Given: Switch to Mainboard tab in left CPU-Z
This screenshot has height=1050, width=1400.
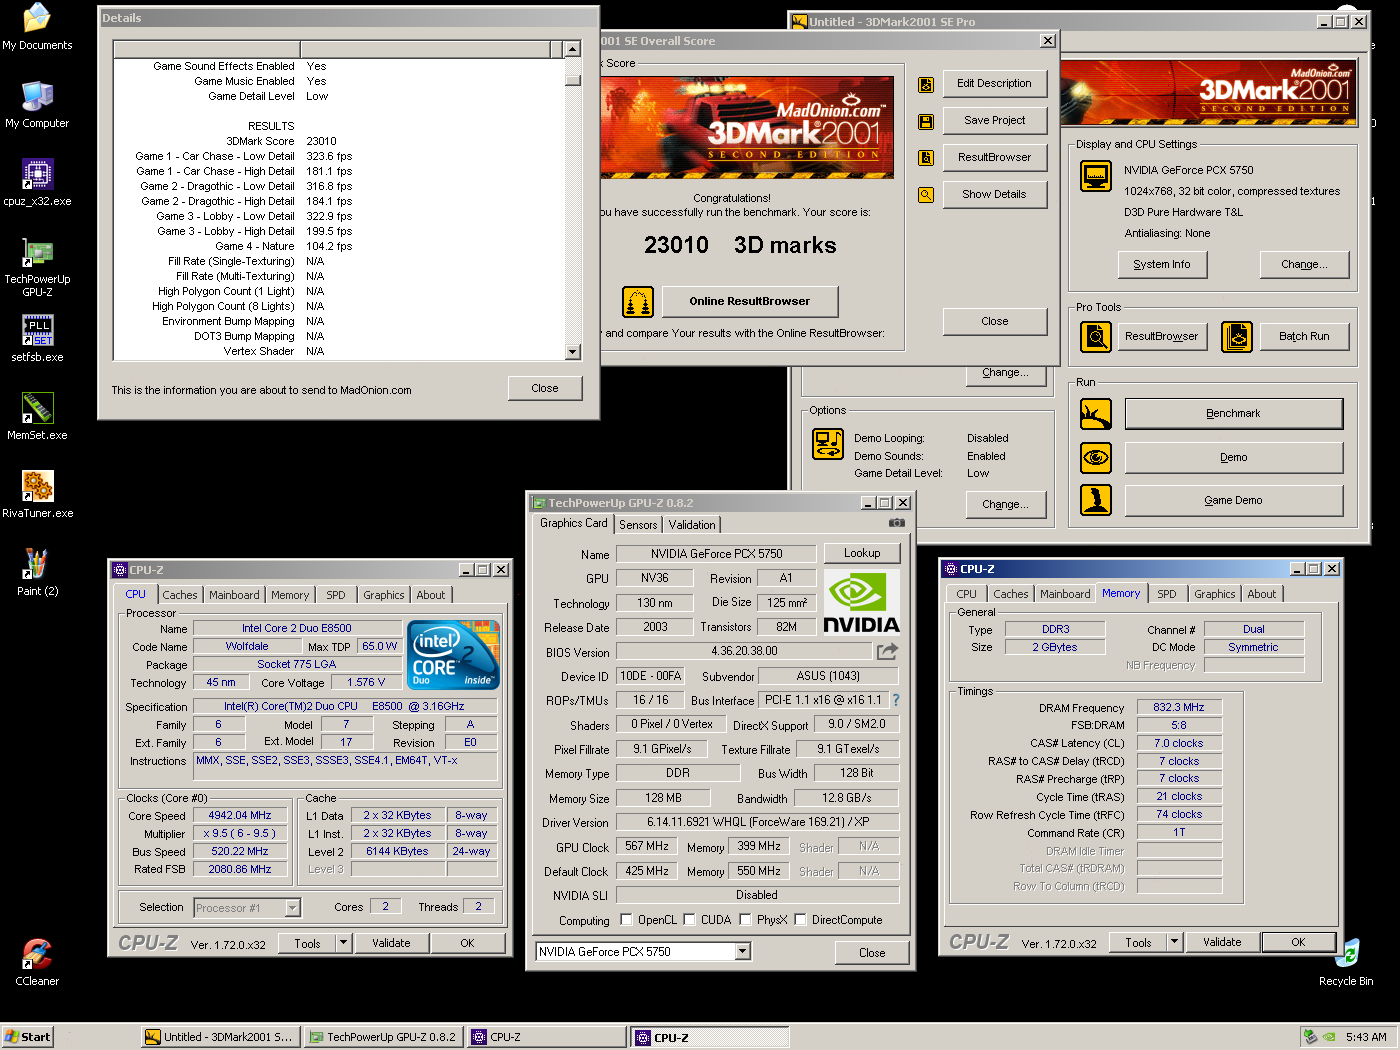Looking at the screenshot, I should (x=234, y=595).
